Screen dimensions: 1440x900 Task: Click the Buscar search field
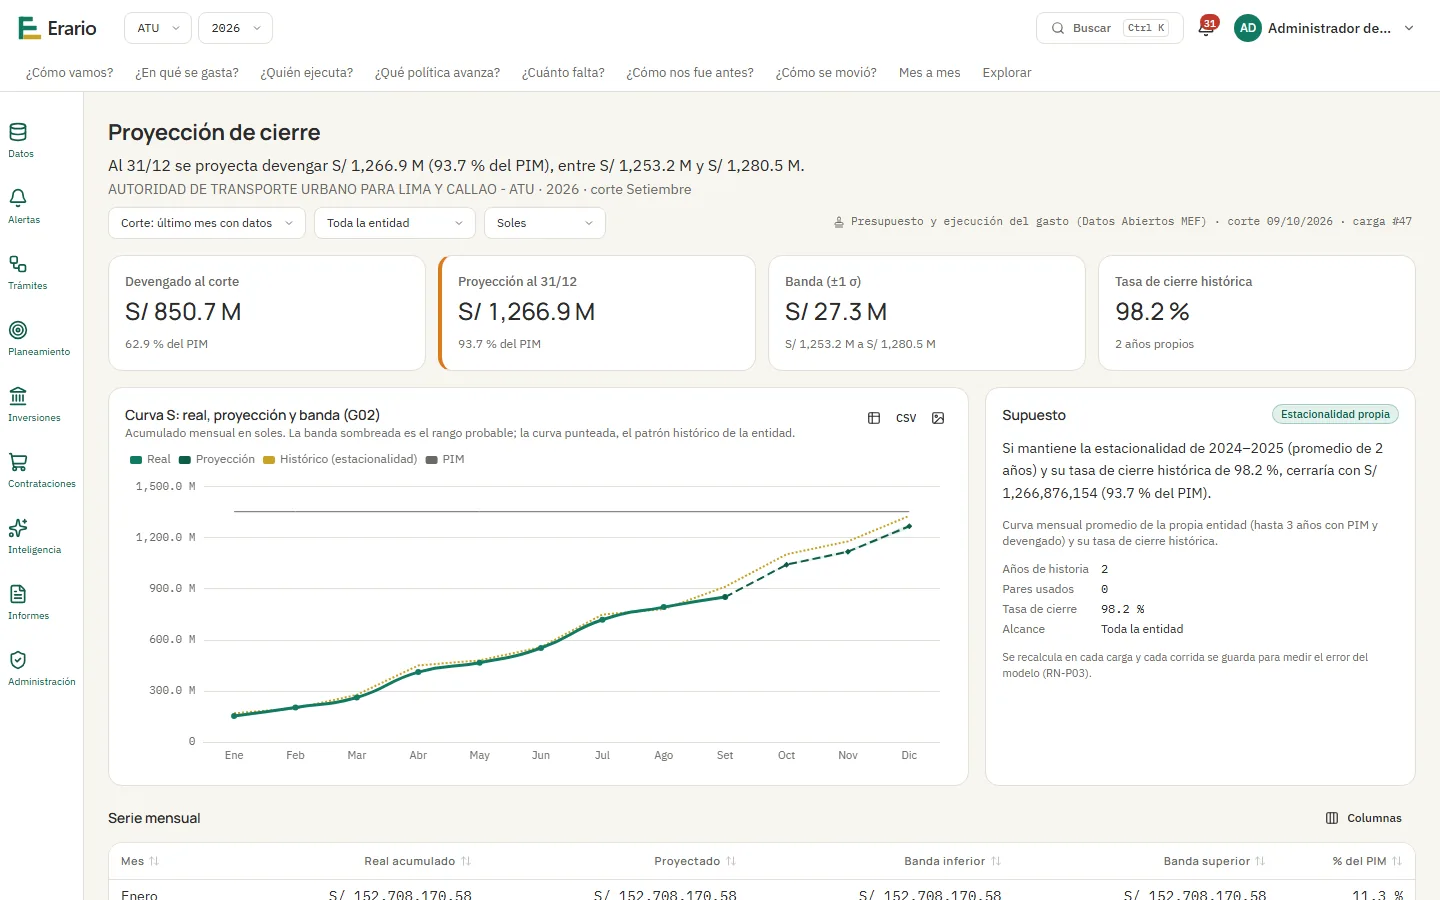coord(1110,28)
